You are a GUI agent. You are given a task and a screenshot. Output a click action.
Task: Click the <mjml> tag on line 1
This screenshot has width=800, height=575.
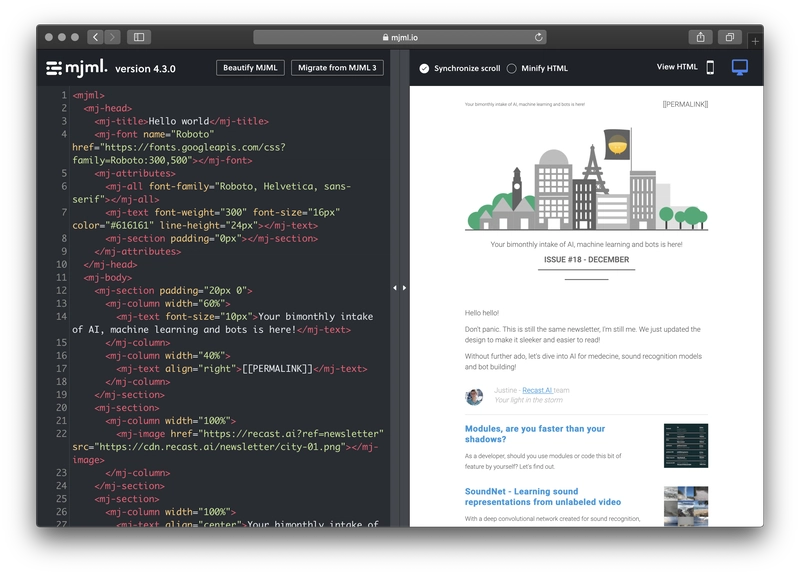click(x=88, y=95)
